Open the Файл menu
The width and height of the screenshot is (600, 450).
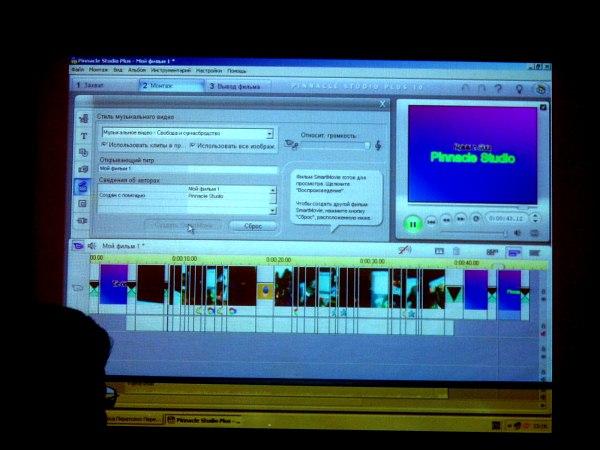click(x=78, y=70)
